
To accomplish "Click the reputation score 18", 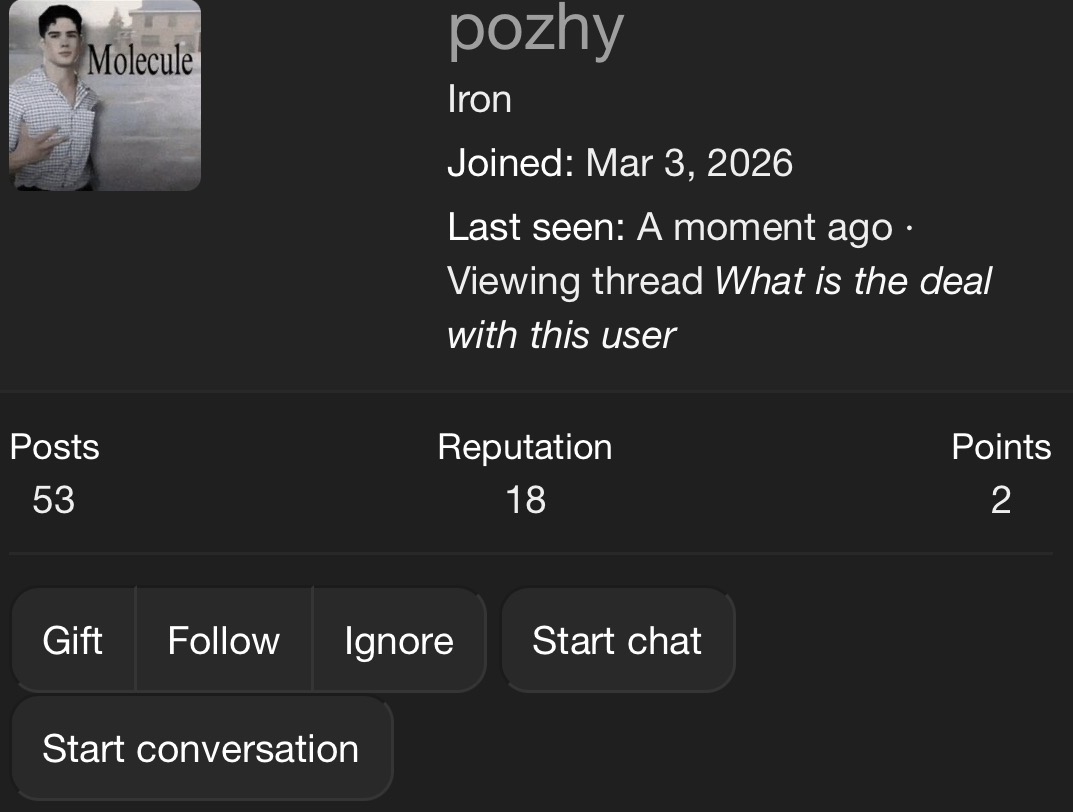I will pyautogui.click(x=526, y=500).
